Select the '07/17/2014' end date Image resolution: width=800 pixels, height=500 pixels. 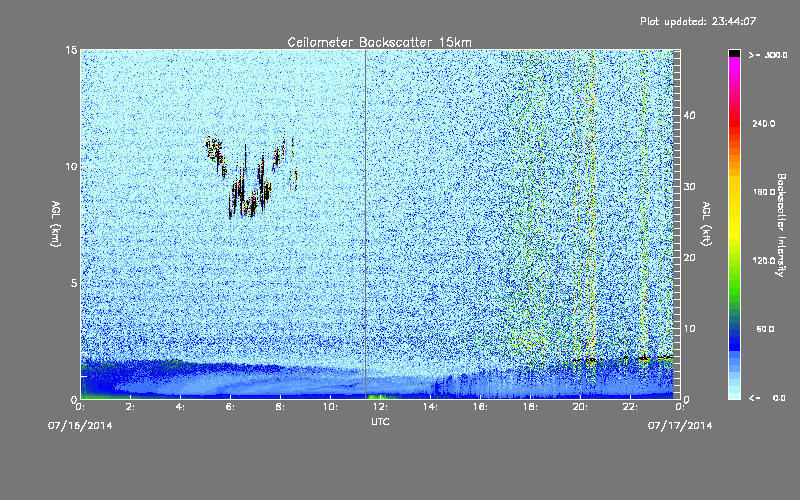[680, 426]
